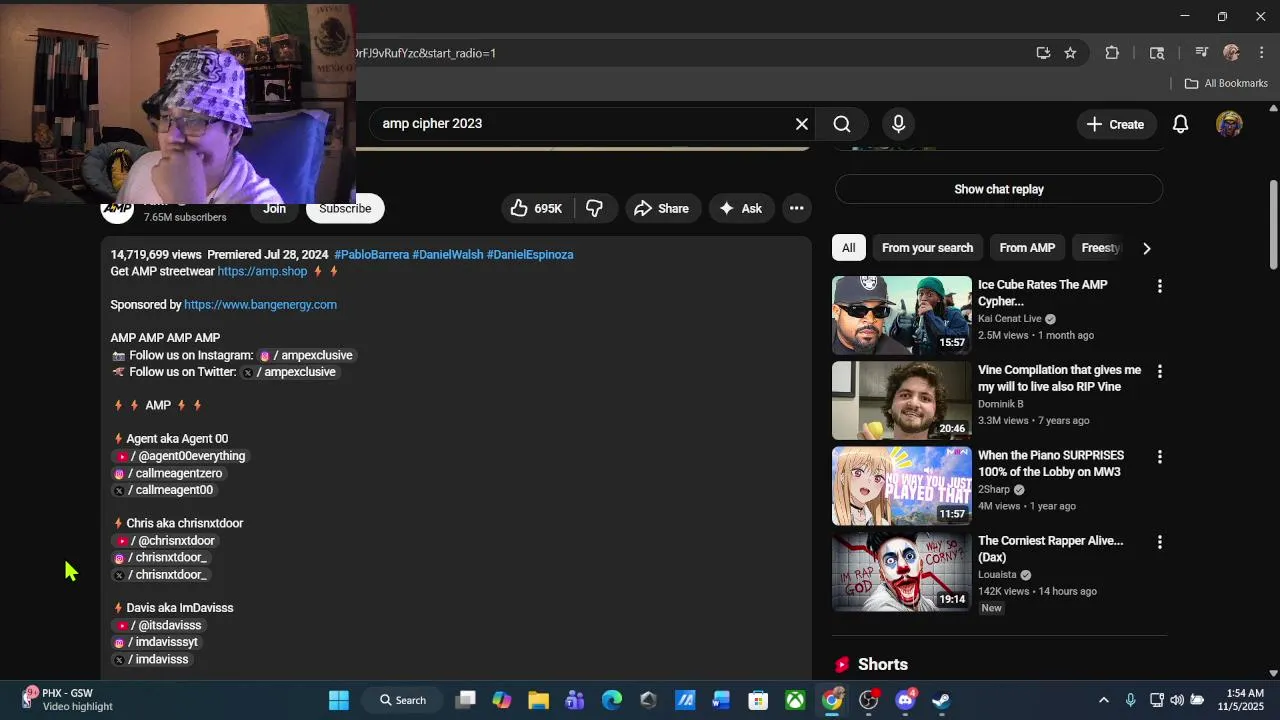1280x720 pixels.
Task: Open Chrome extensions puzzle icon
Action: [x=1112, y=53]
